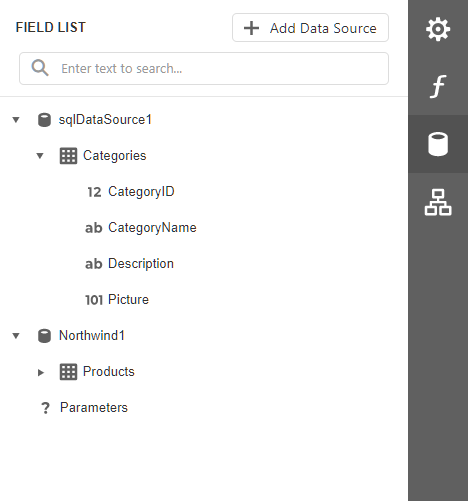This screenshot has height=501, width=468.
Task: Click the Categories table grid icon
Action: coord(68,156)
